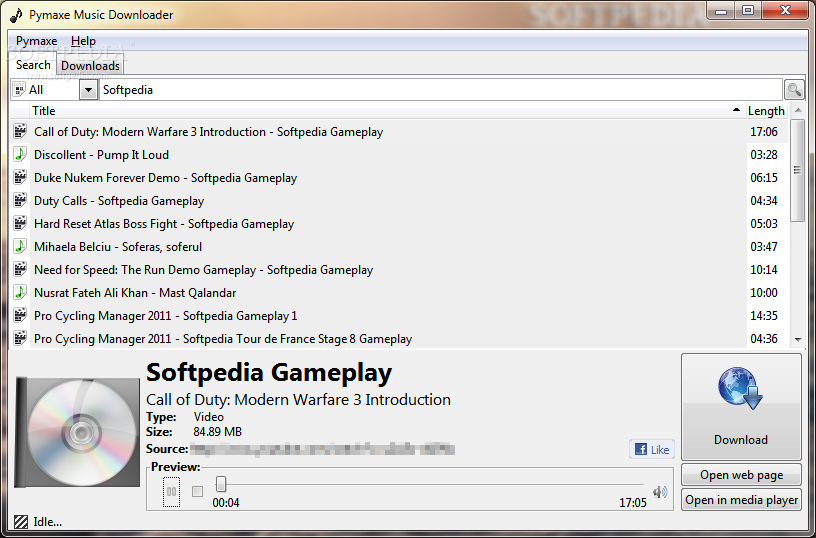
Task: Pause the preview playback
Action: [171, 492]
